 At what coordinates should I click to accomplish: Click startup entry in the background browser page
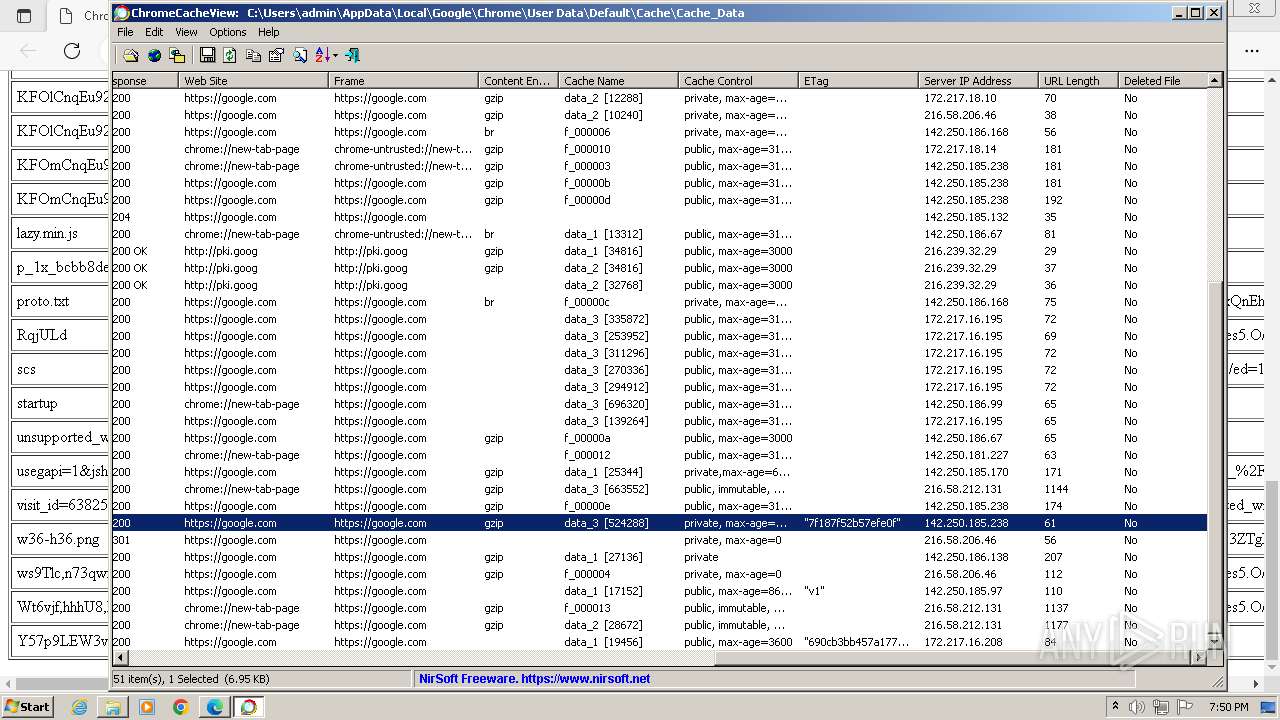pyautogui.click(x=37, y=403)
